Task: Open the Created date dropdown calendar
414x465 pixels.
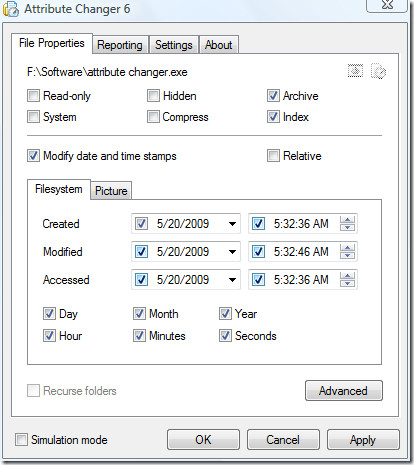Action: pyautogui.click(x=232, y=224)
